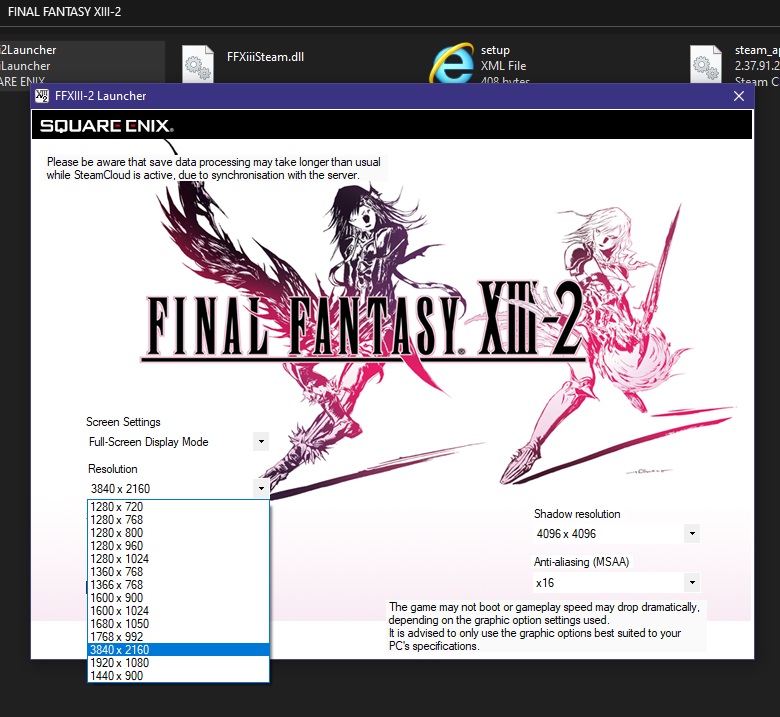Open the Shadow resolution dropdown arrow

click(x=692, y=533)
